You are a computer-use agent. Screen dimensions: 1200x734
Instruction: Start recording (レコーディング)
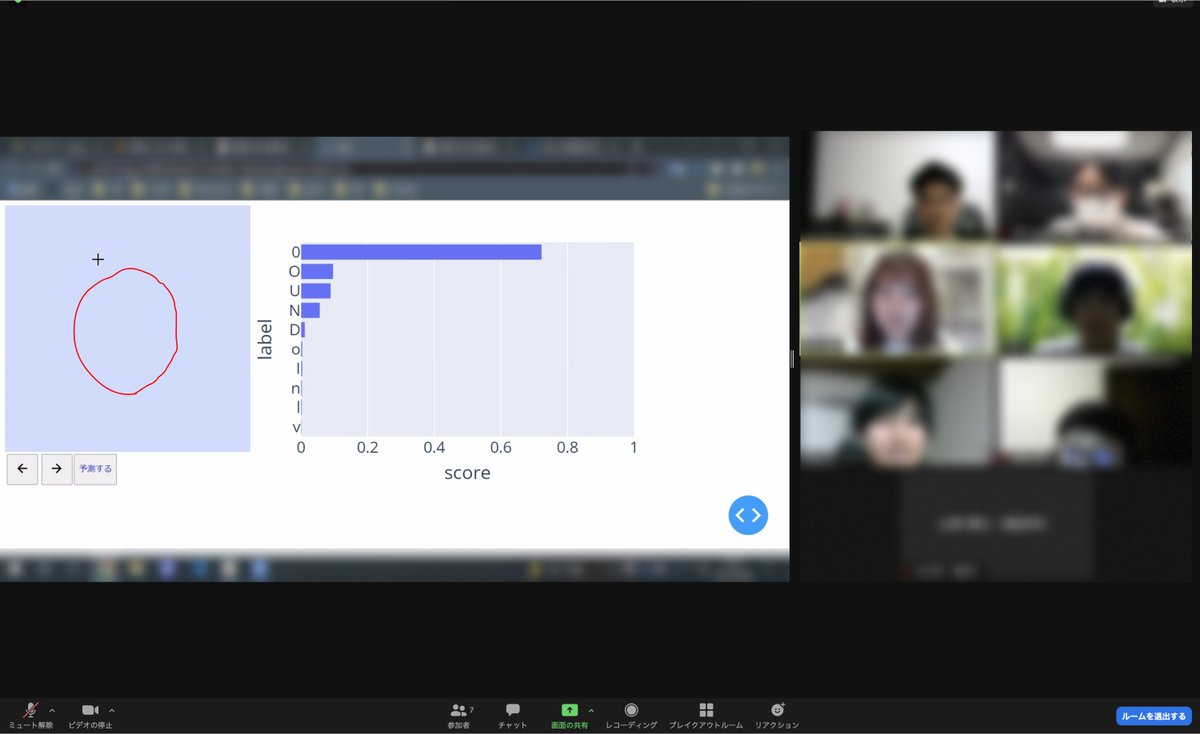pos(631,715)
